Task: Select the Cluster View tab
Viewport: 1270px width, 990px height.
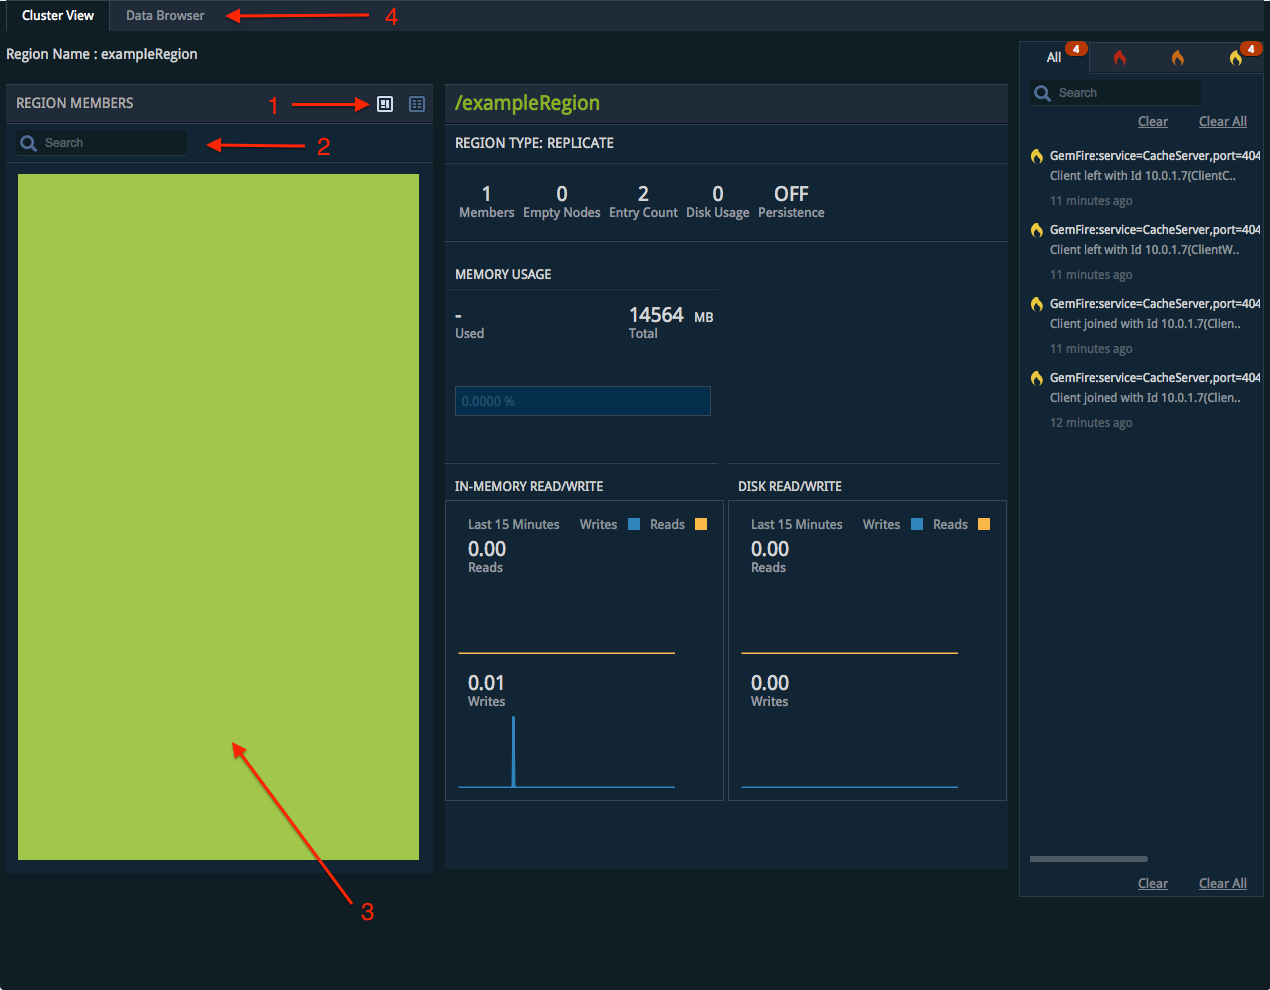Action: click(x=58, y=16)
